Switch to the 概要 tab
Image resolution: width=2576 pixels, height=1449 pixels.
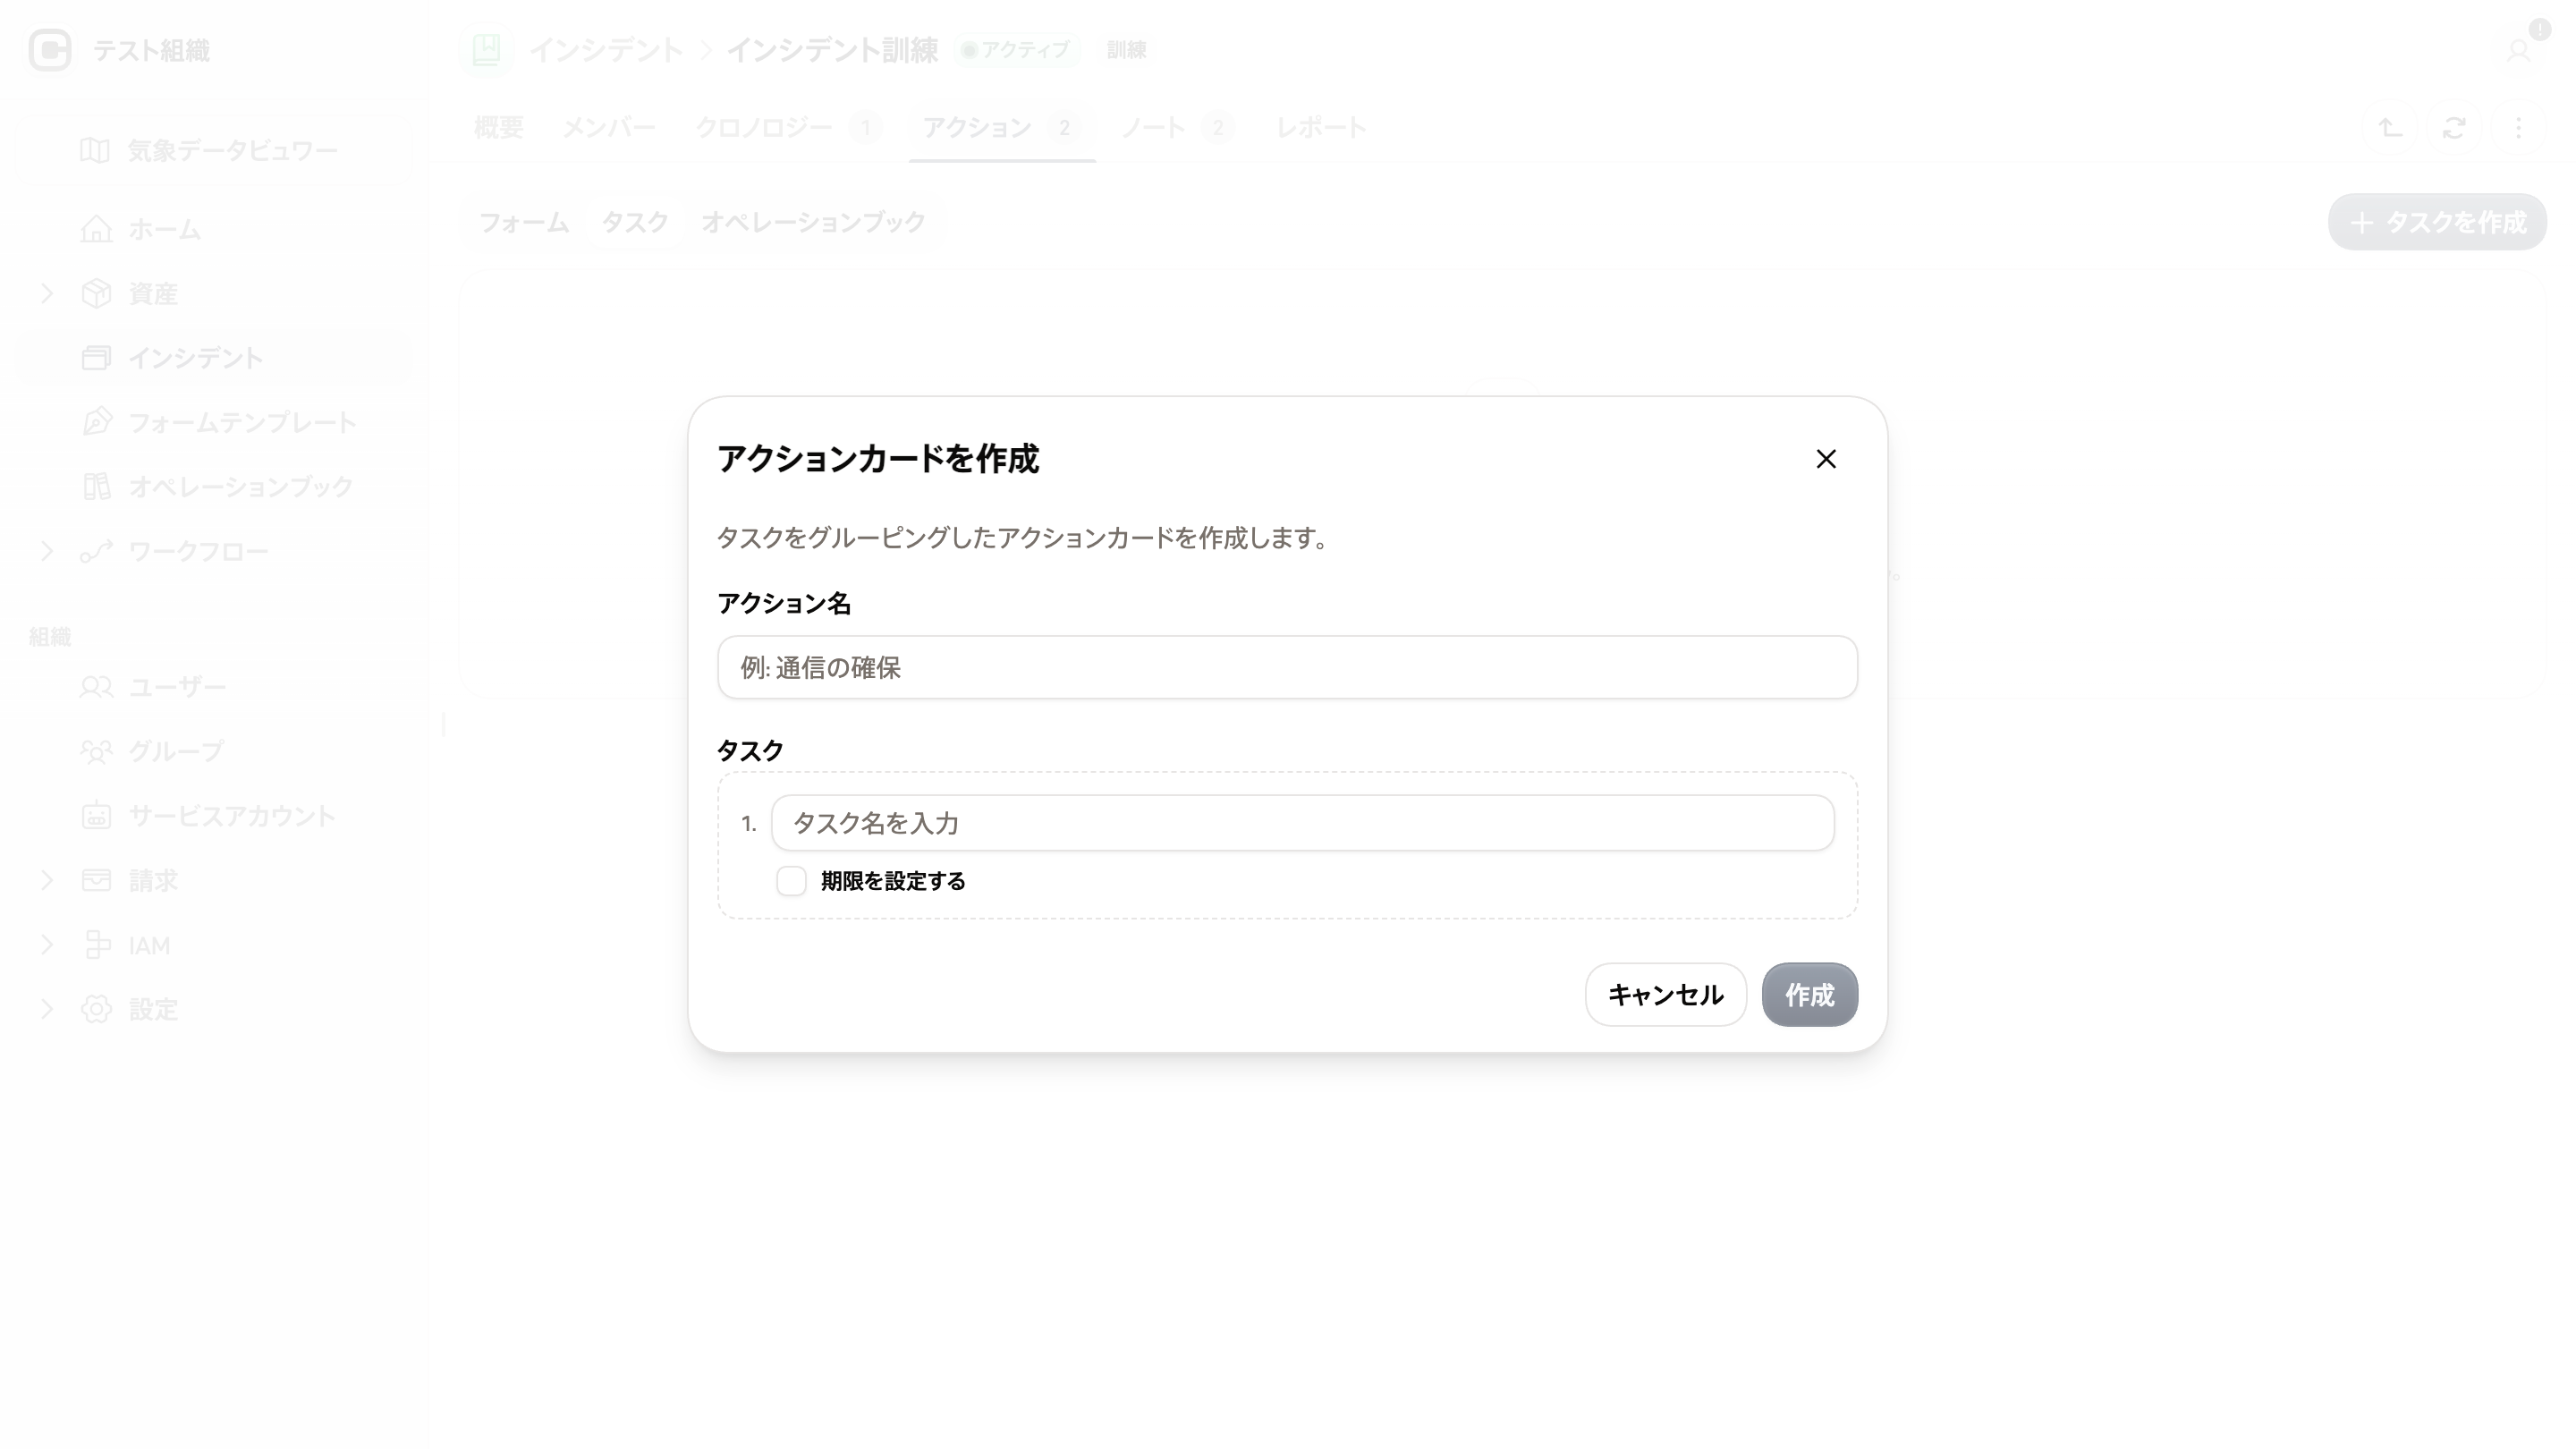pyautogui.click(x=499, y=128)
